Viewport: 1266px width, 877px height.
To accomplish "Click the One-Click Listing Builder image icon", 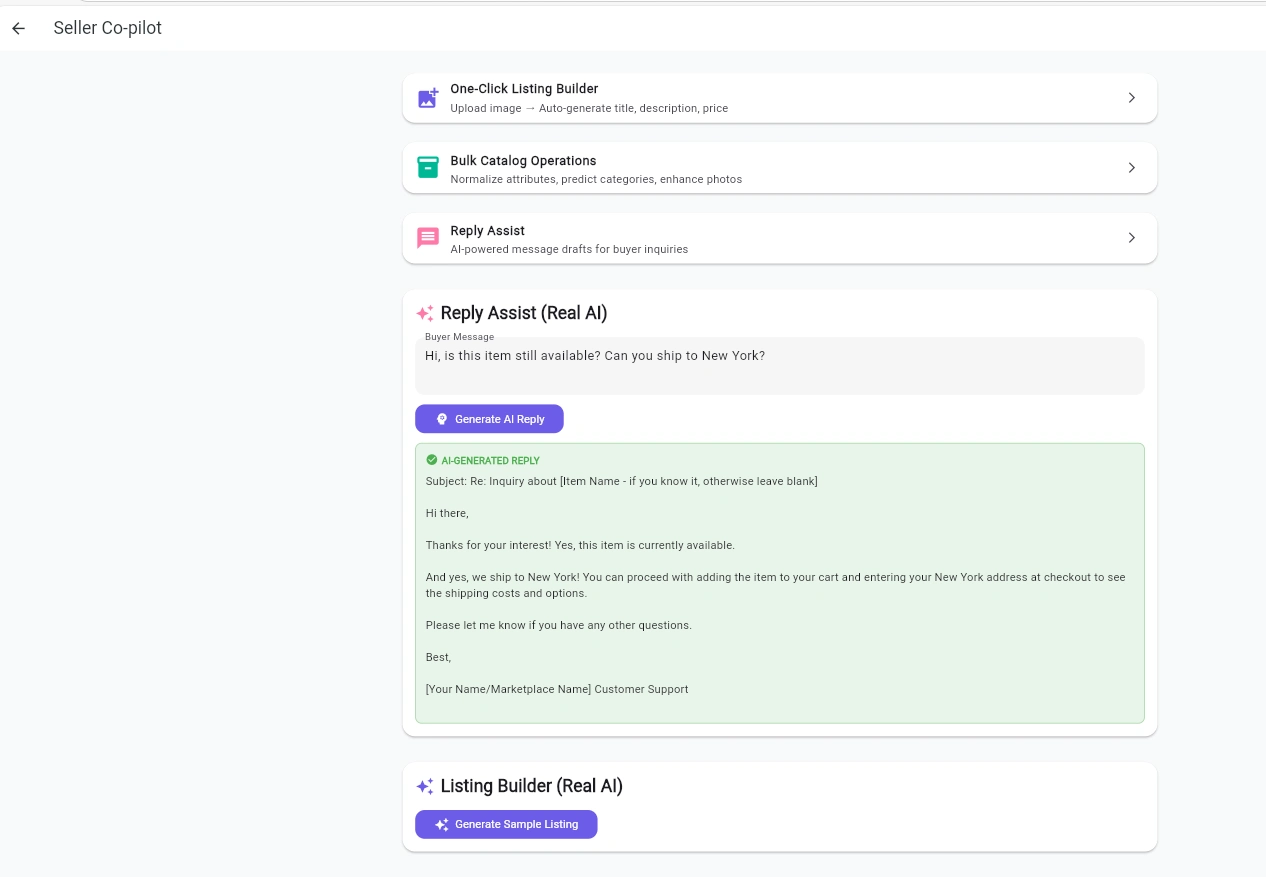I will coord(428,98).
